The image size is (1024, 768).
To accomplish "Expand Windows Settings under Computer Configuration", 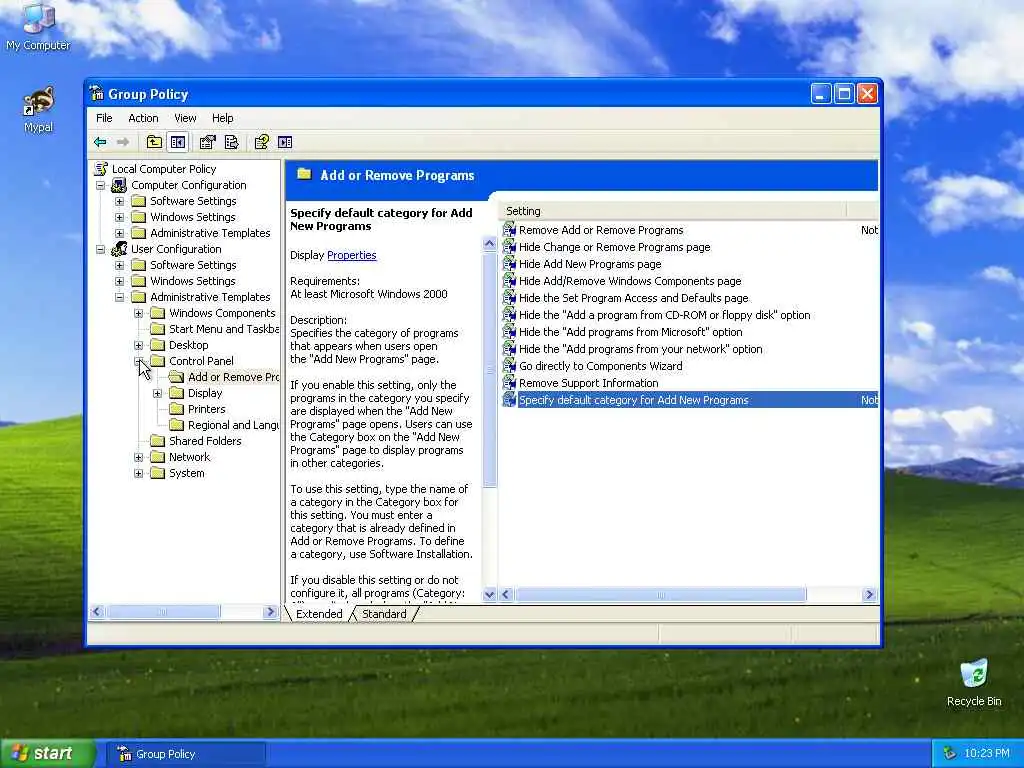I will point(120,217).
